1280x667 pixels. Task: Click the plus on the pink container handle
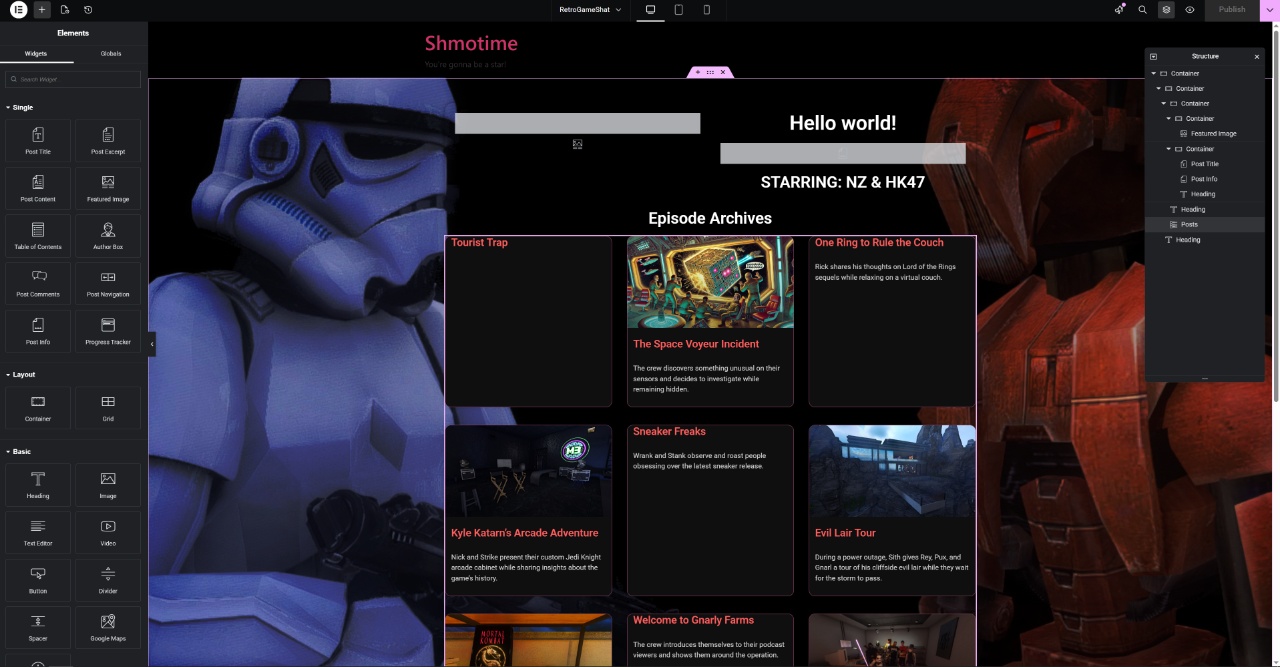click(x=698, y=72)
